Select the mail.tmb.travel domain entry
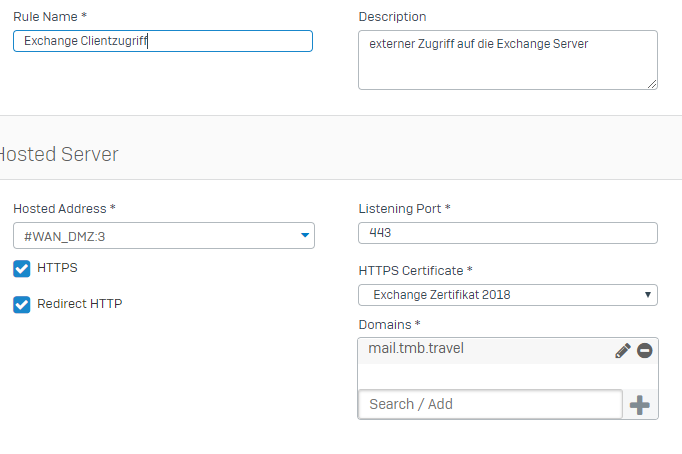The image size is (682, 454). (486, 351)
